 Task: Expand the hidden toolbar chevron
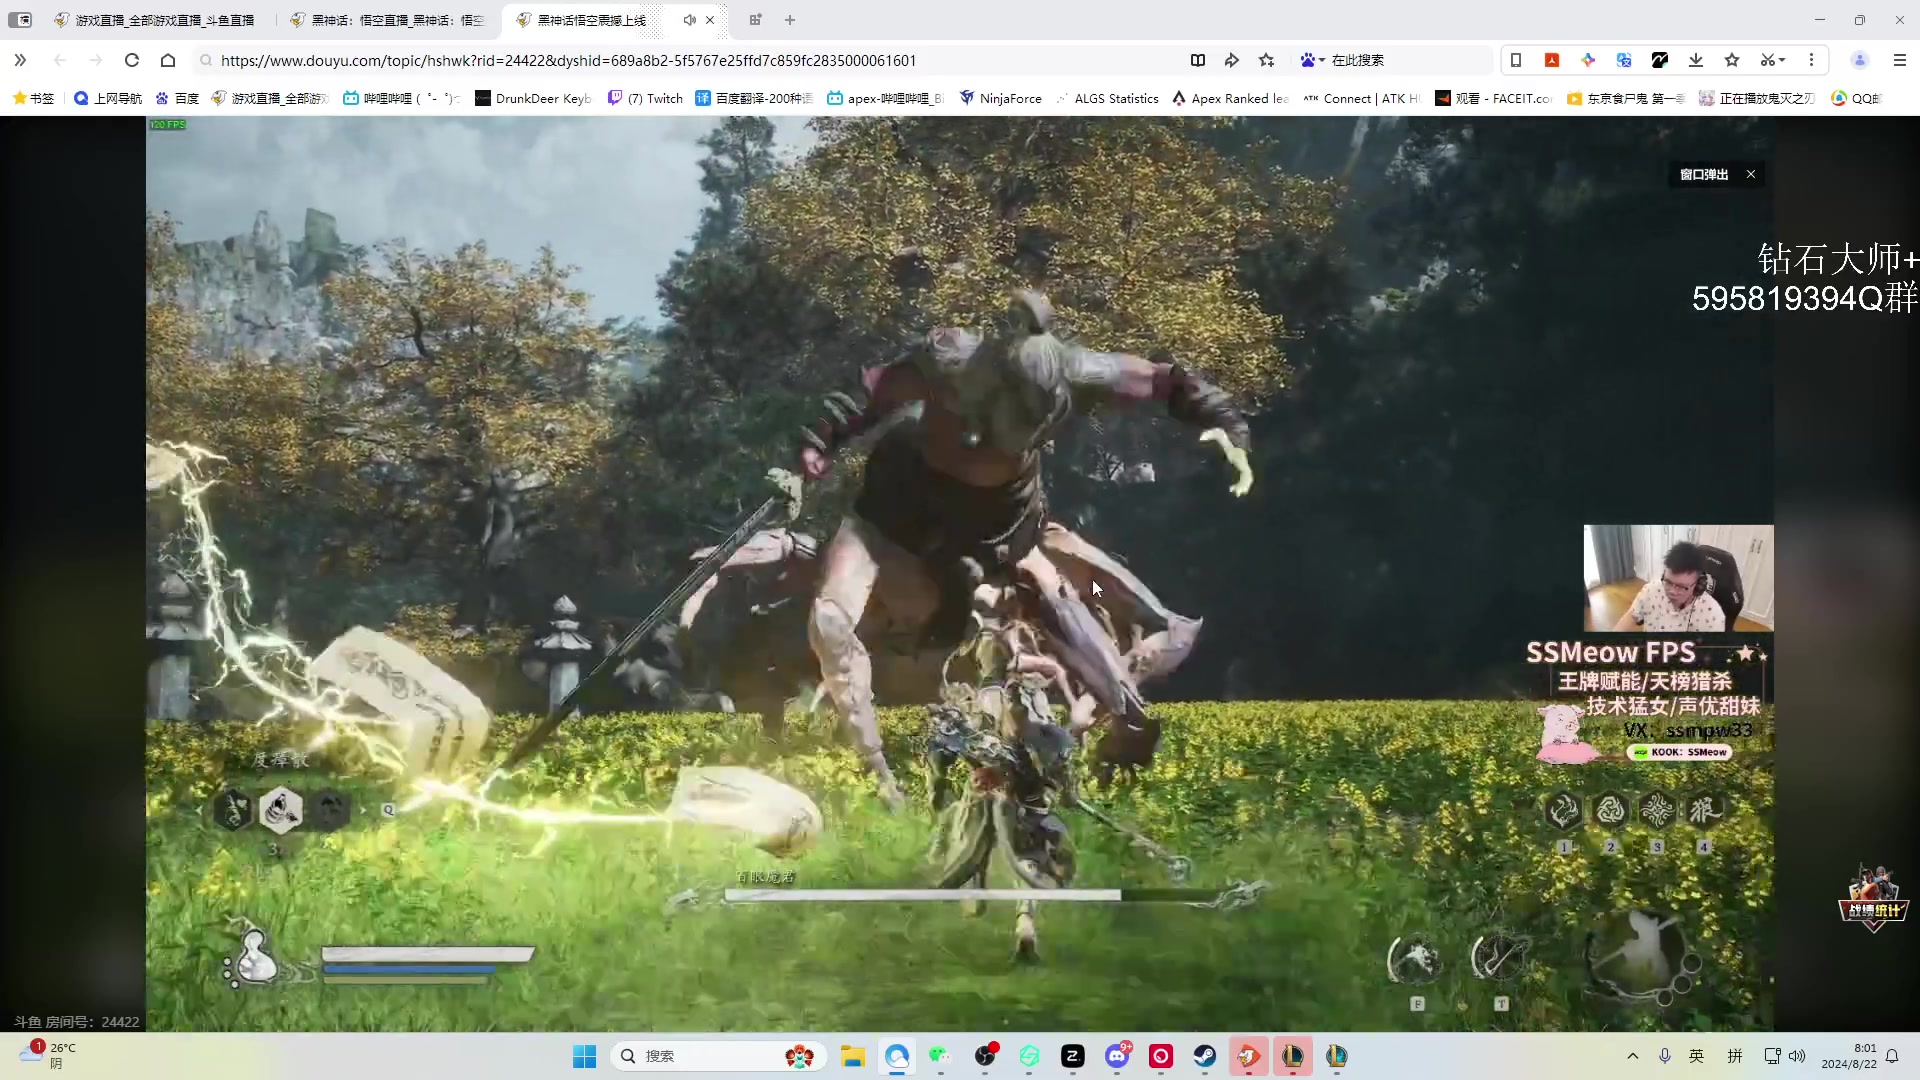click(x=20, y=60)
